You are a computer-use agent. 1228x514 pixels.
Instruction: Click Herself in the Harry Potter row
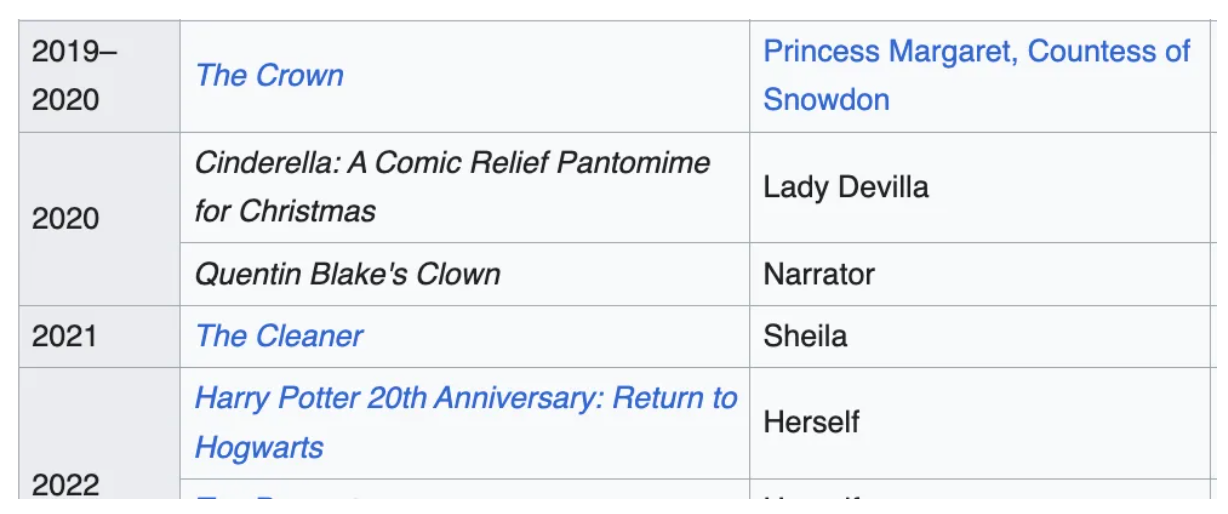pyautogui.click(x=811, y=422)
